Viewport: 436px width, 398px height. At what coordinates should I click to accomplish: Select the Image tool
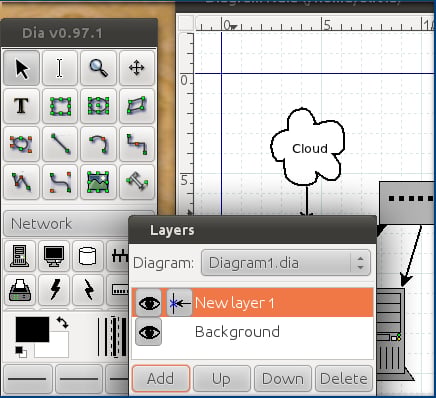[x=98, y=182]
